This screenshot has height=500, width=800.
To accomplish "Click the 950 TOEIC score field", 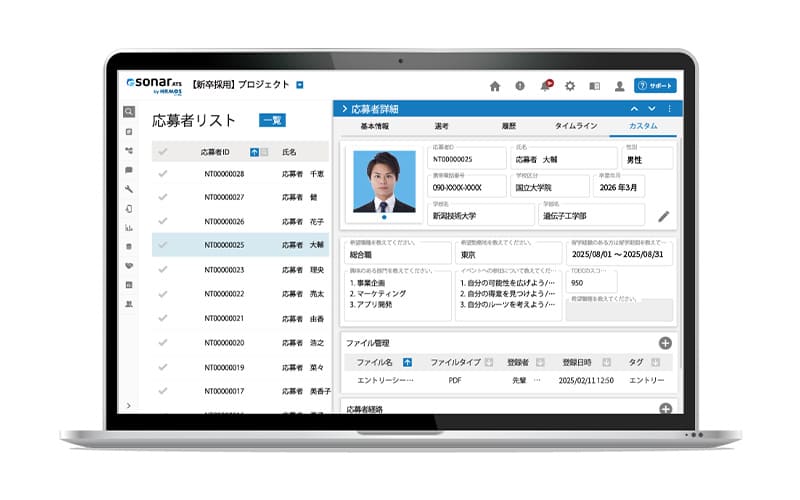I will pos(592,281).
